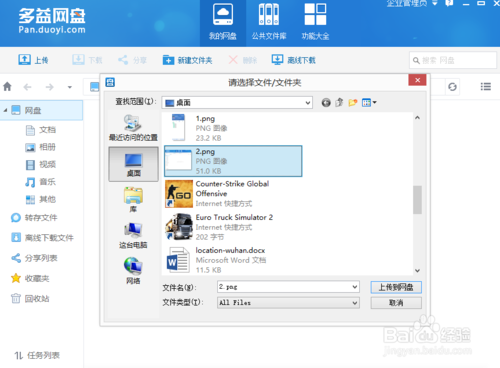Open 音乐 category in sidebar
This screenshot has width=500, height=368.
(x=41, y=182)
